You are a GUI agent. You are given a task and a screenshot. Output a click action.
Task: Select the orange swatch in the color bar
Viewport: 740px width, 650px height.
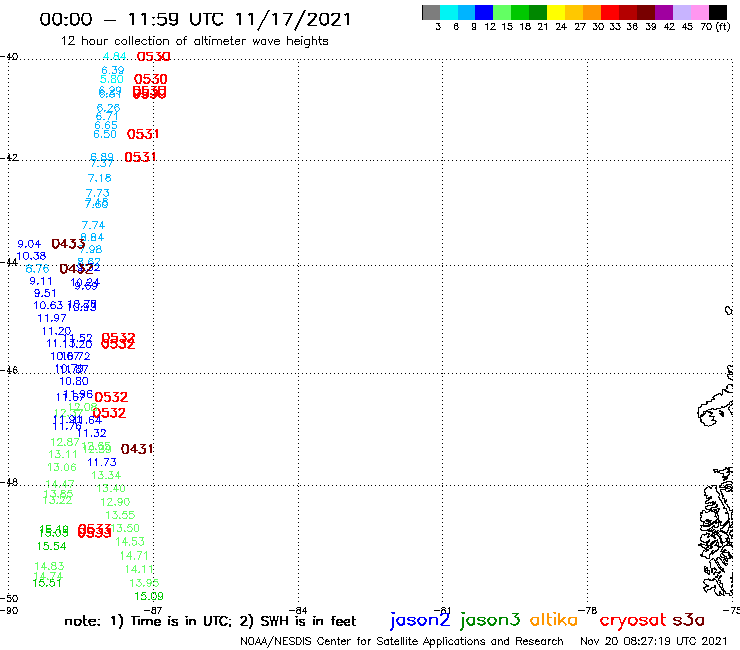click(592, 12)
